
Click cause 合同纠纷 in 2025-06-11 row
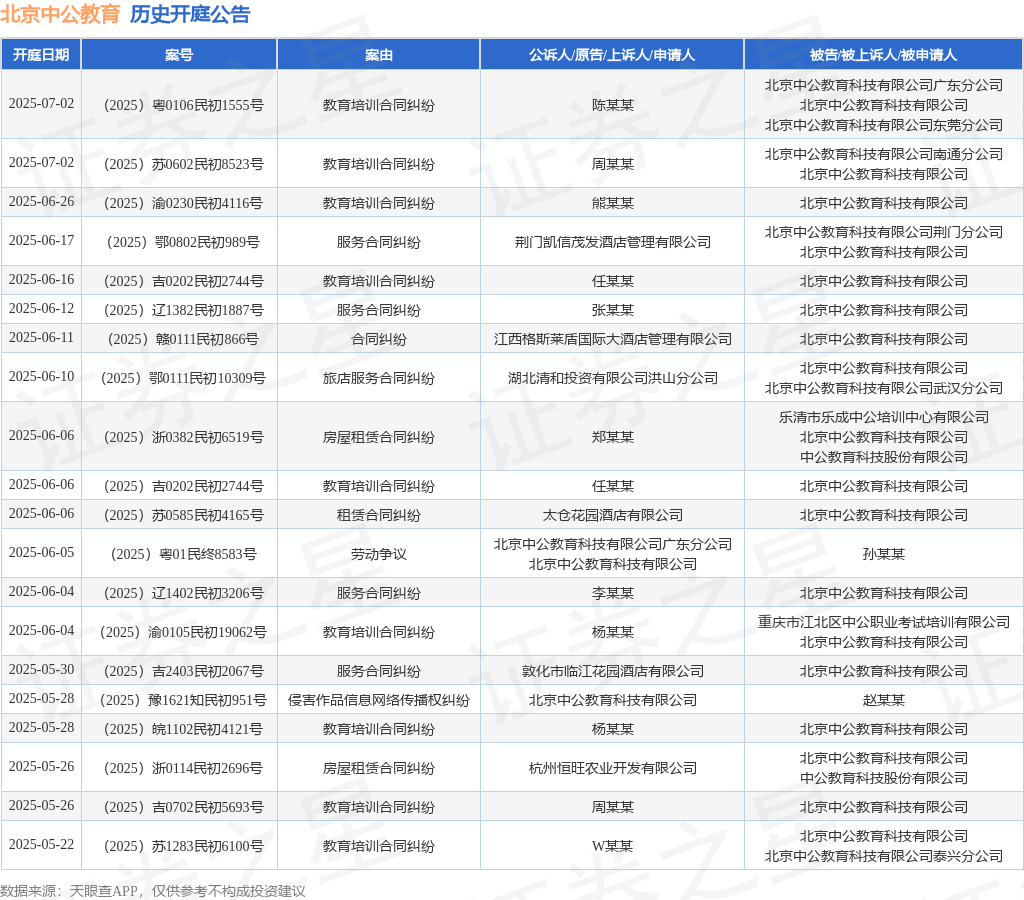[379, 339]
